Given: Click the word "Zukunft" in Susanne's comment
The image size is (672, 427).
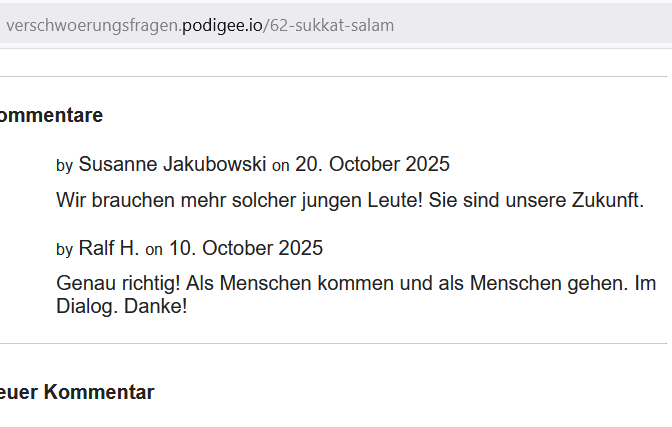Looking at the screenshot, I should [x=606, y=200].
